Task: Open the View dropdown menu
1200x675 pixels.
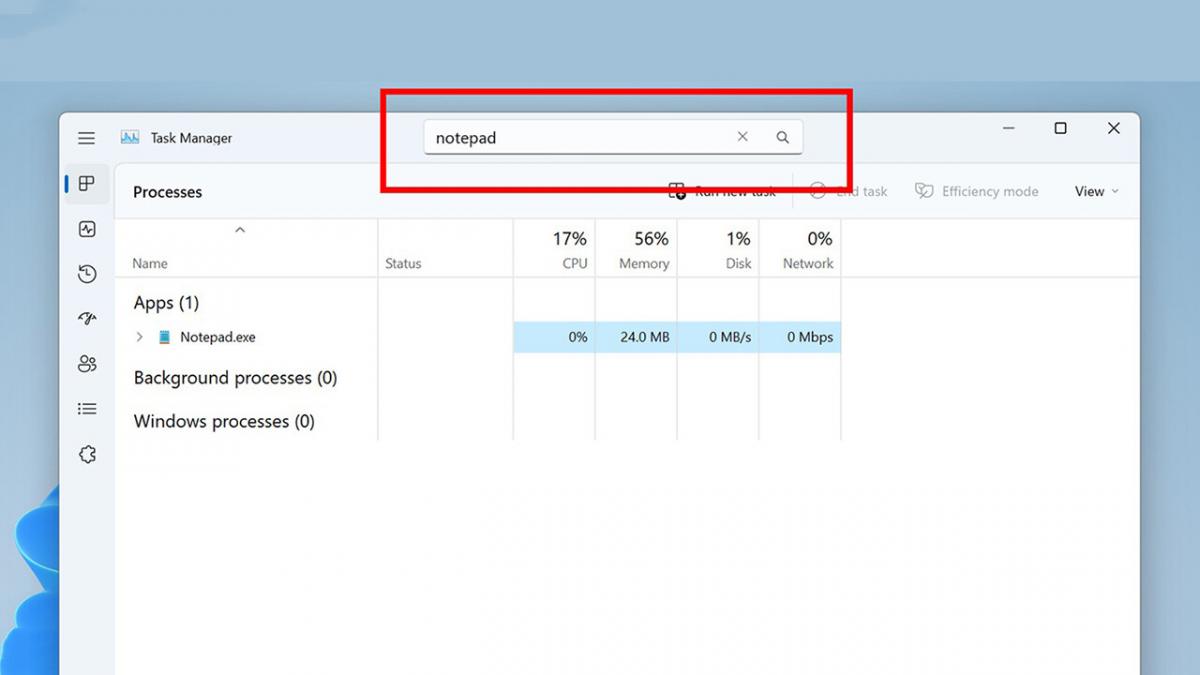Action: click(1096, 191)
